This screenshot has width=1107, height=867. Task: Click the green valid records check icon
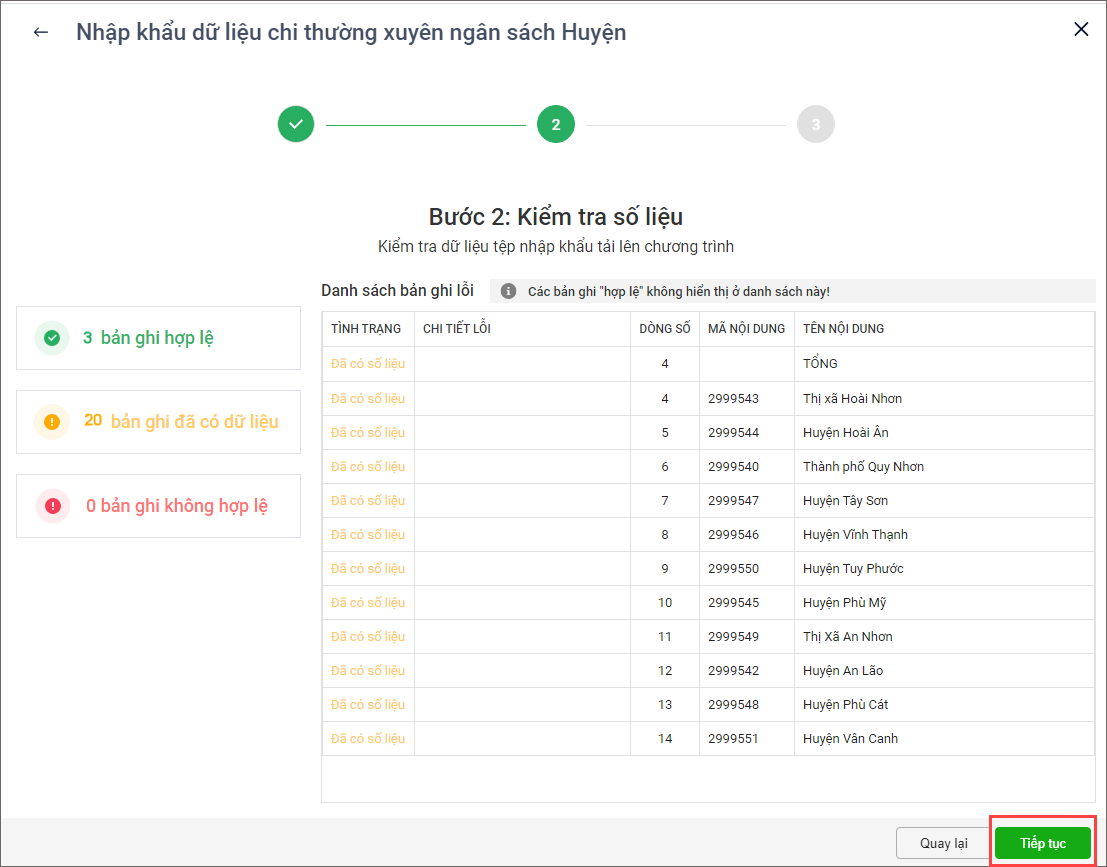[52, 338]
